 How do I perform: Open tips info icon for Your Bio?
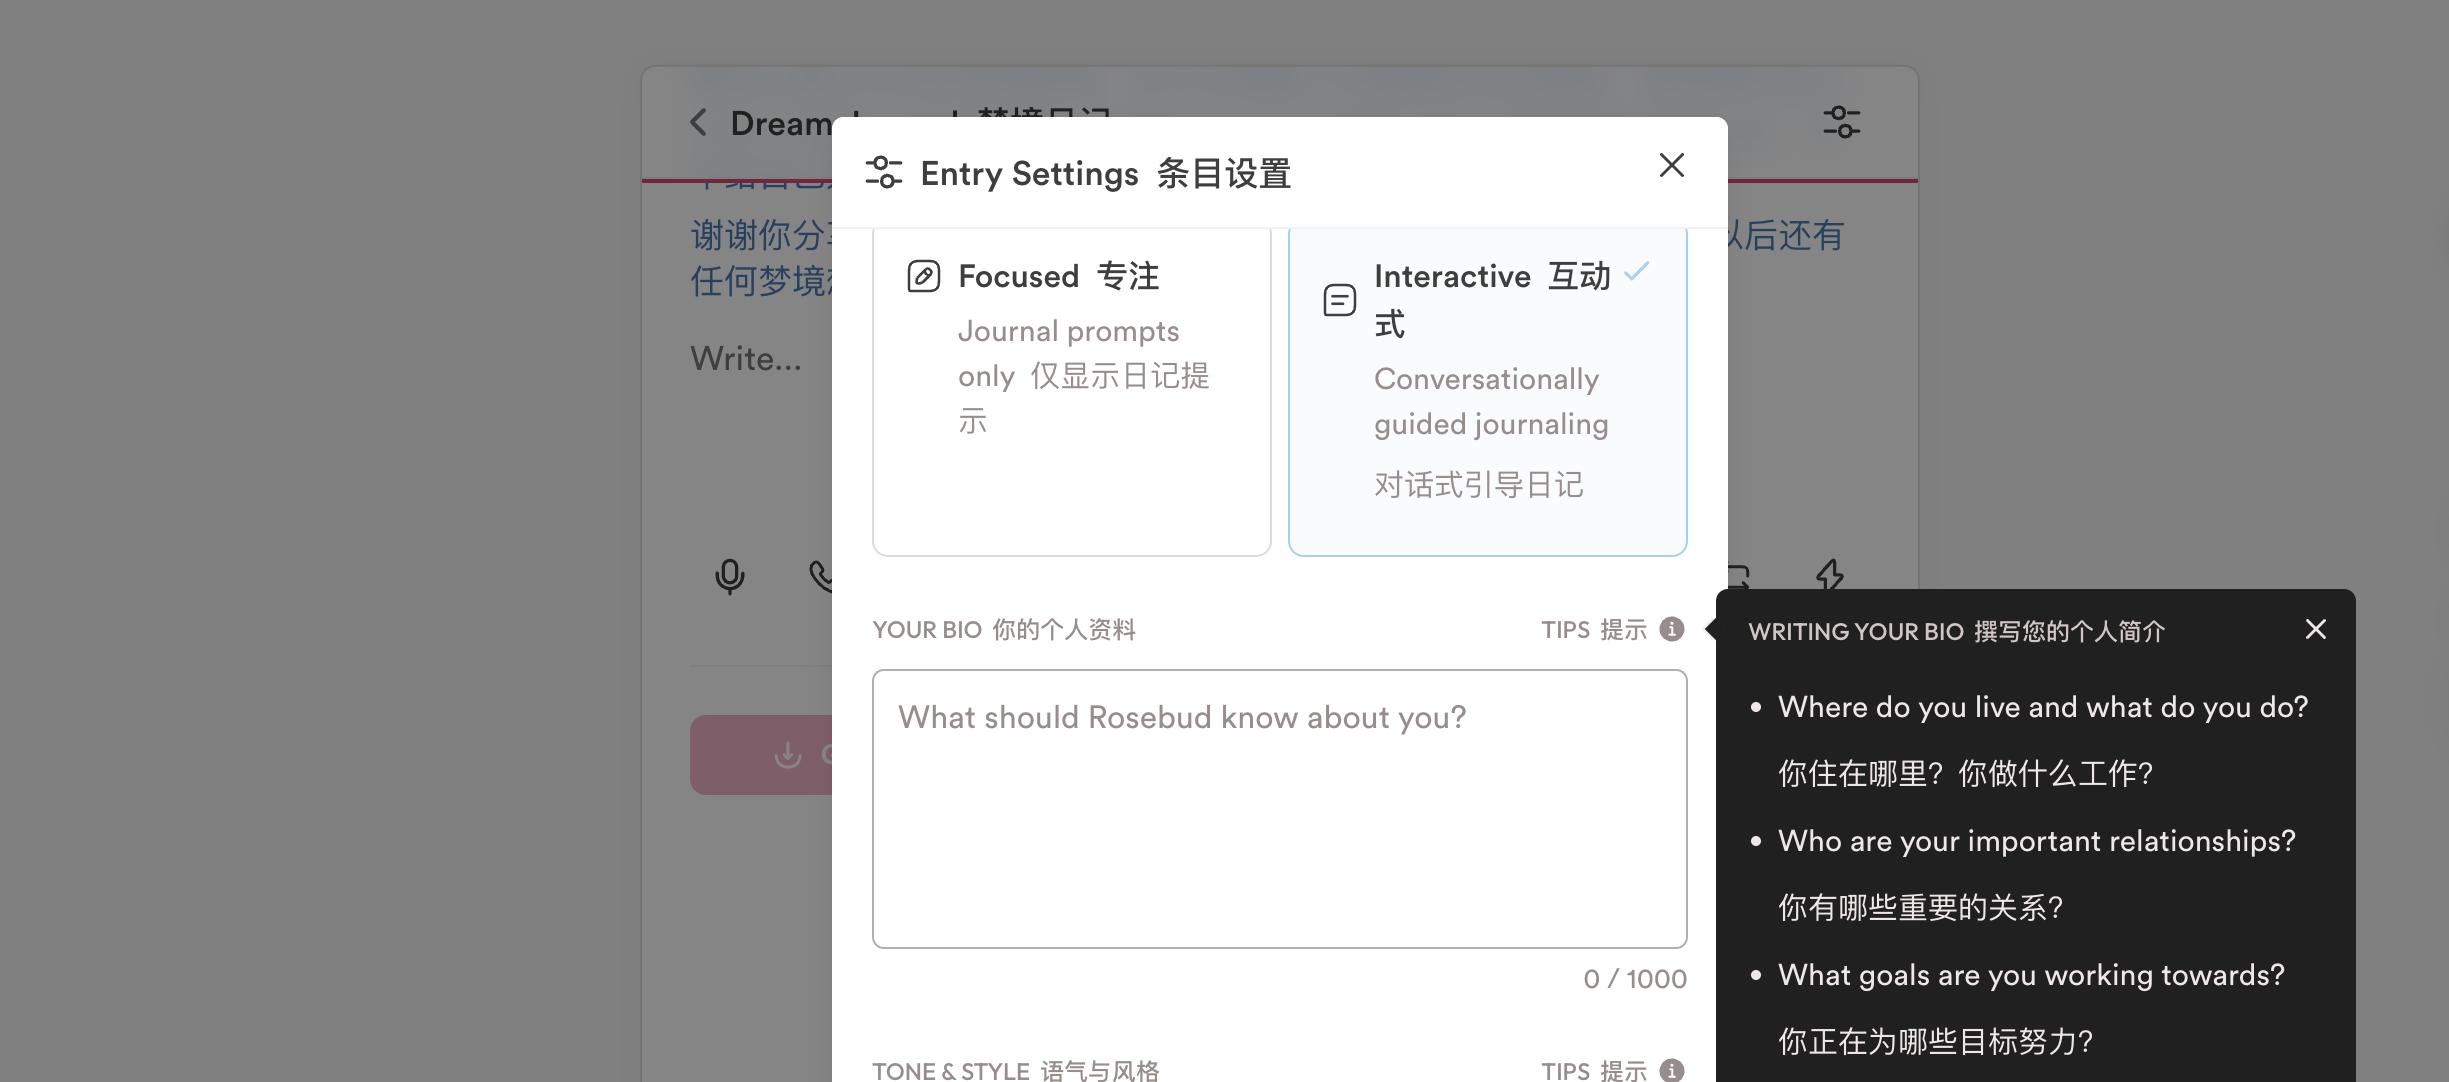tap(1671, 629)
